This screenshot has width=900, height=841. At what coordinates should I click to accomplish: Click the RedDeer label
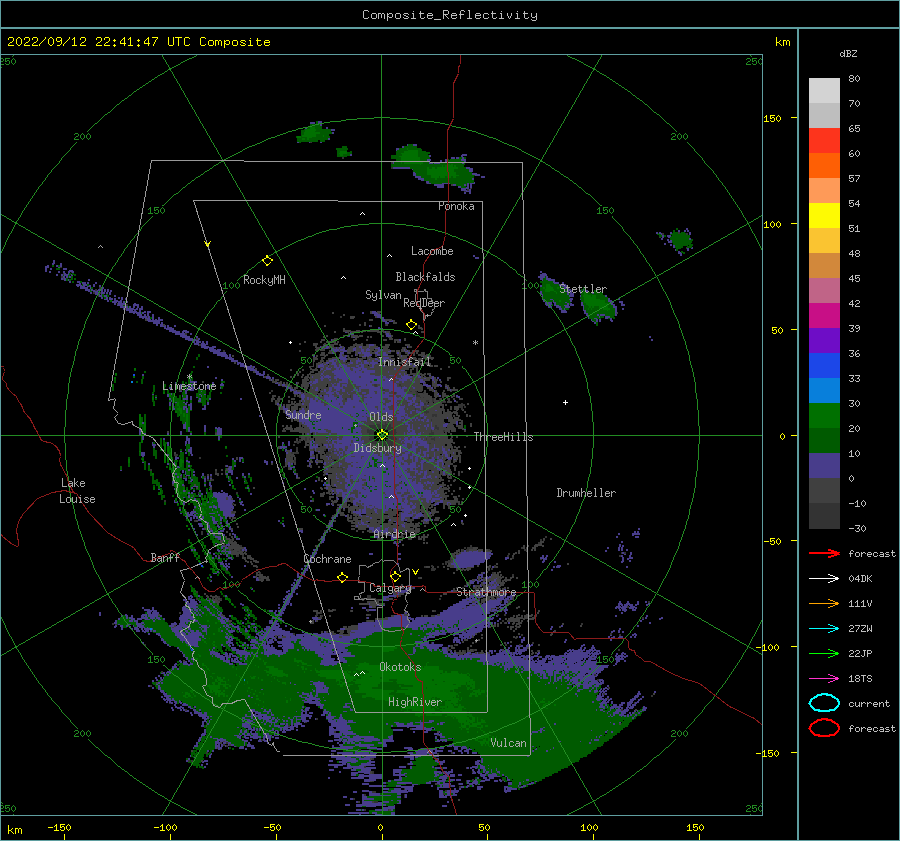click(424, 303)
